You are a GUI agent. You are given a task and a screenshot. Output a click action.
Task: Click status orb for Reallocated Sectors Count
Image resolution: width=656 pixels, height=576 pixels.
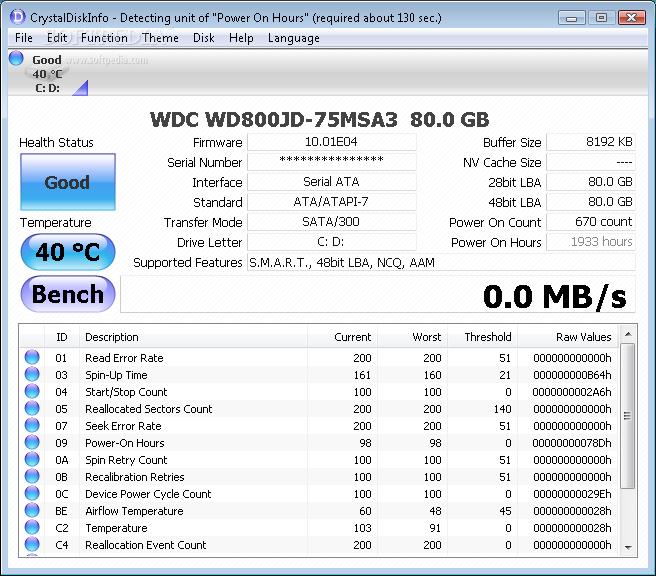tap(32, 408)
